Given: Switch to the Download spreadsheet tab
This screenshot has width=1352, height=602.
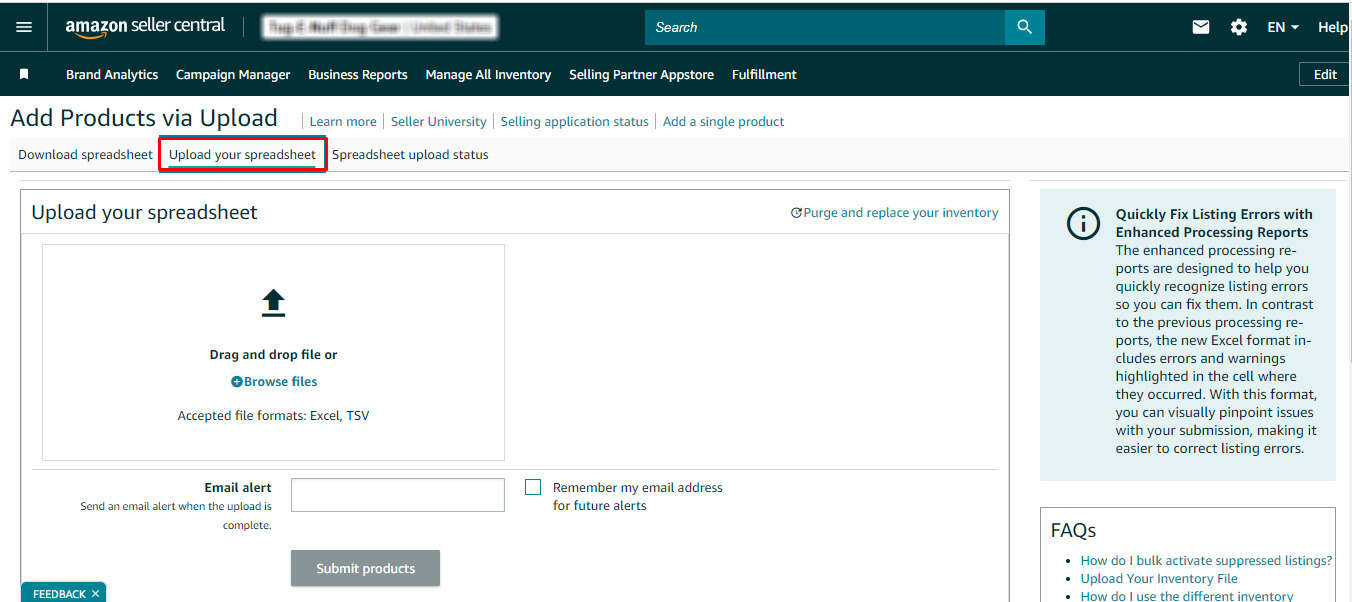Looking at the screenshot, I should pos(84,154).
